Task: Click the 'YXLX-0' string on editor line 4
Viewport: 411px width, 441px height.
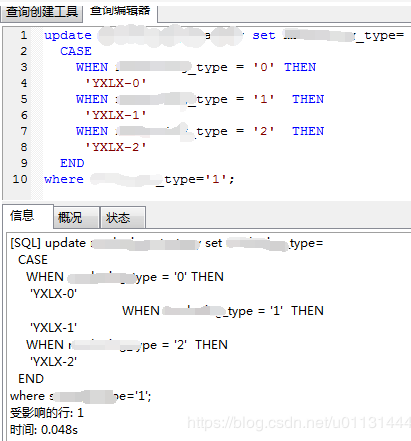Action: 116,83
